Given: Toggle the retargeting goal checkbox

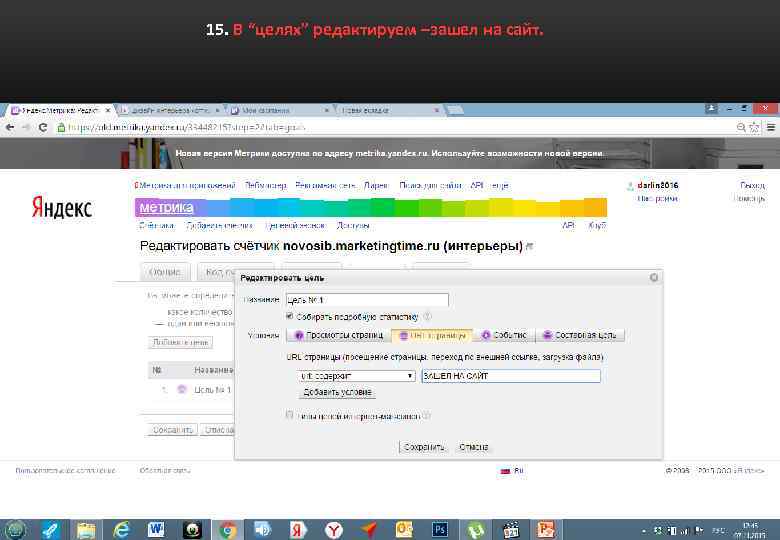Looking at the screenshot, I should click(x=290, y=414).
